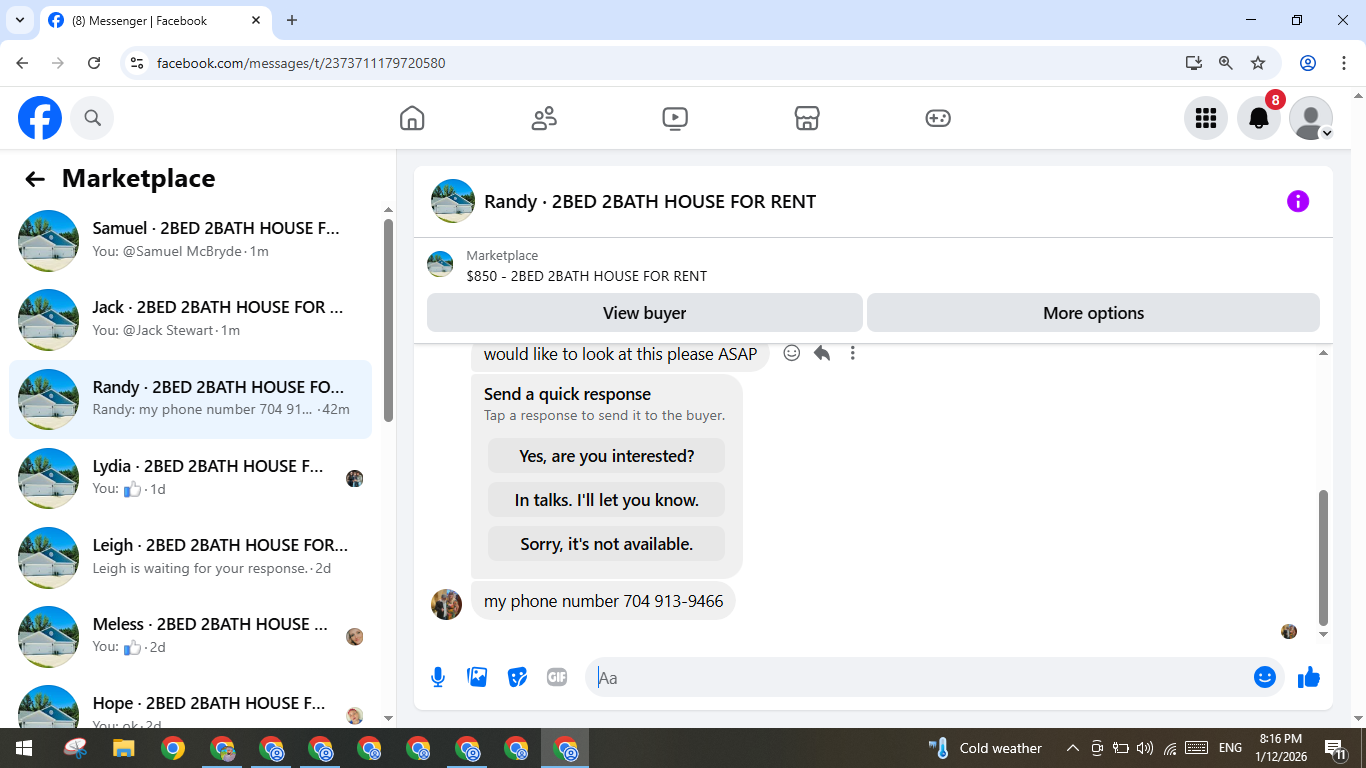Open the Chrome profile icon
Image resolution: width=1366 pixels, height=768 pixels.
(1308, 63)
